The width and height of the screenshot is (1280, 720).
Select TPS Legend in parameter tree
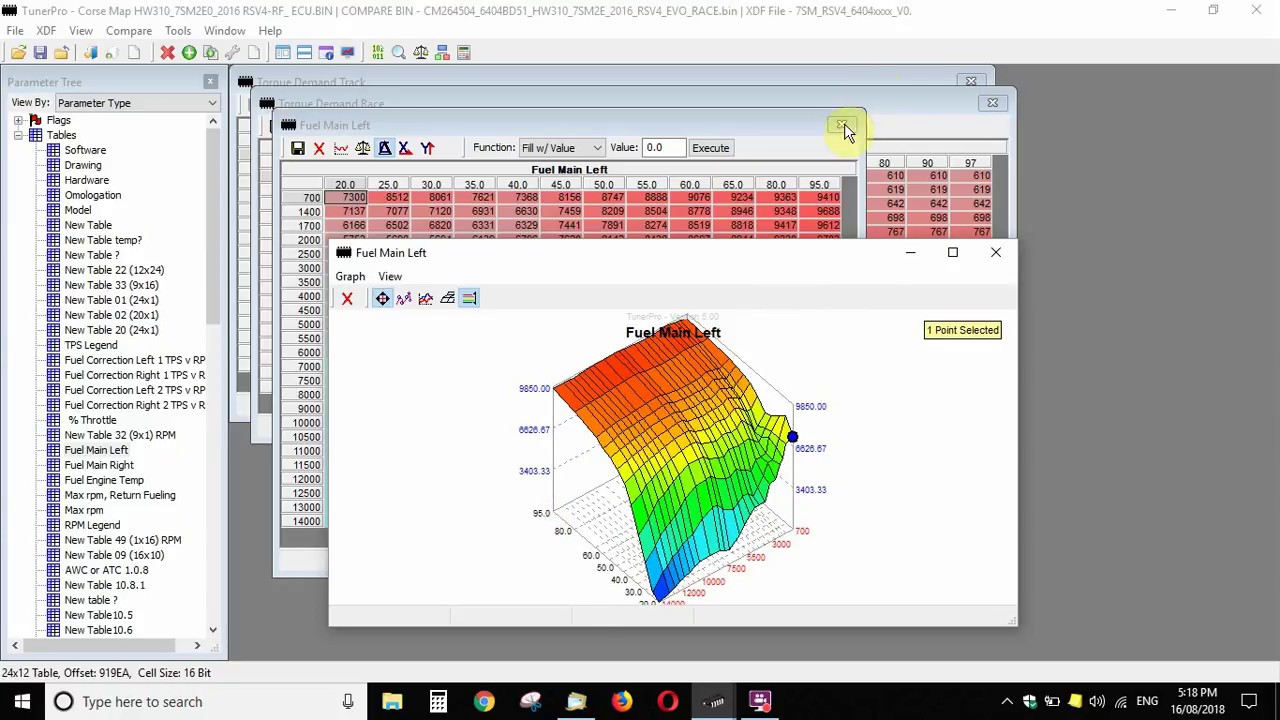[91, 345]
